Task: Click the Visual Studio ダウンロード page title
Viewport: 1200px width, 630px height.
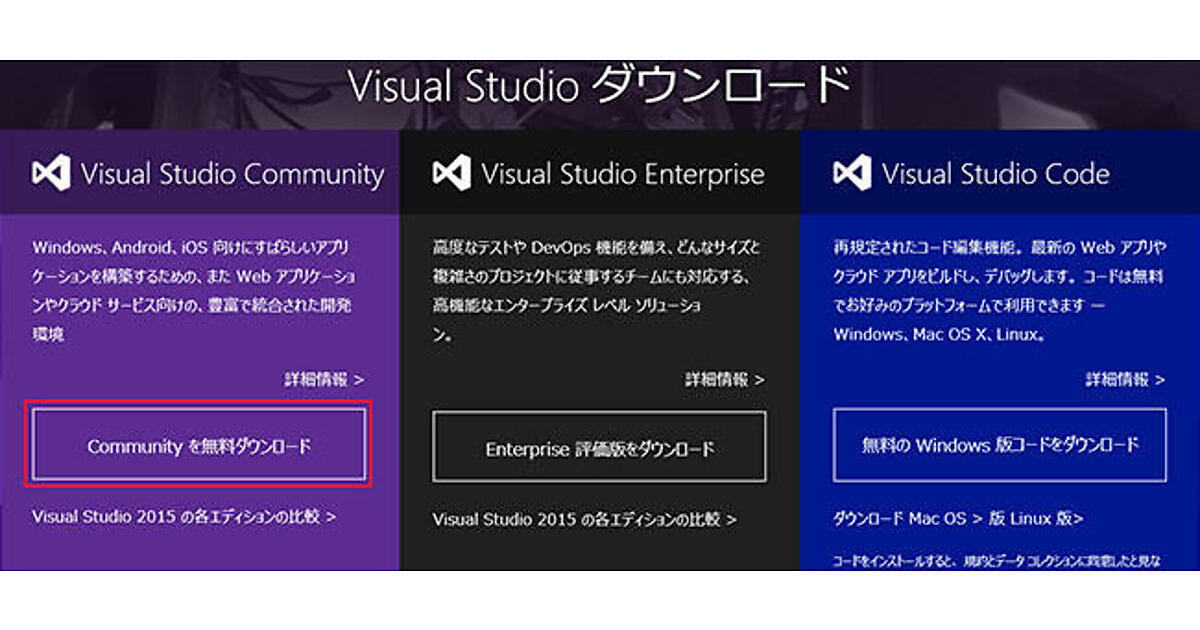Action: click(599, 86)
